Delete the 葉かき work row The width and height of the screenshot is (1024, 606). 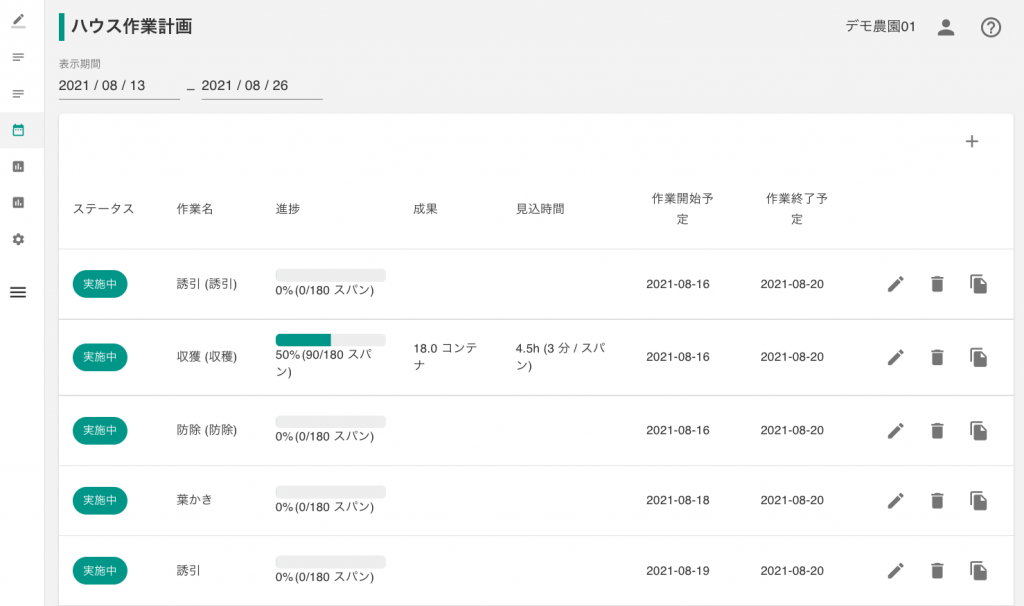coord(937,500)
